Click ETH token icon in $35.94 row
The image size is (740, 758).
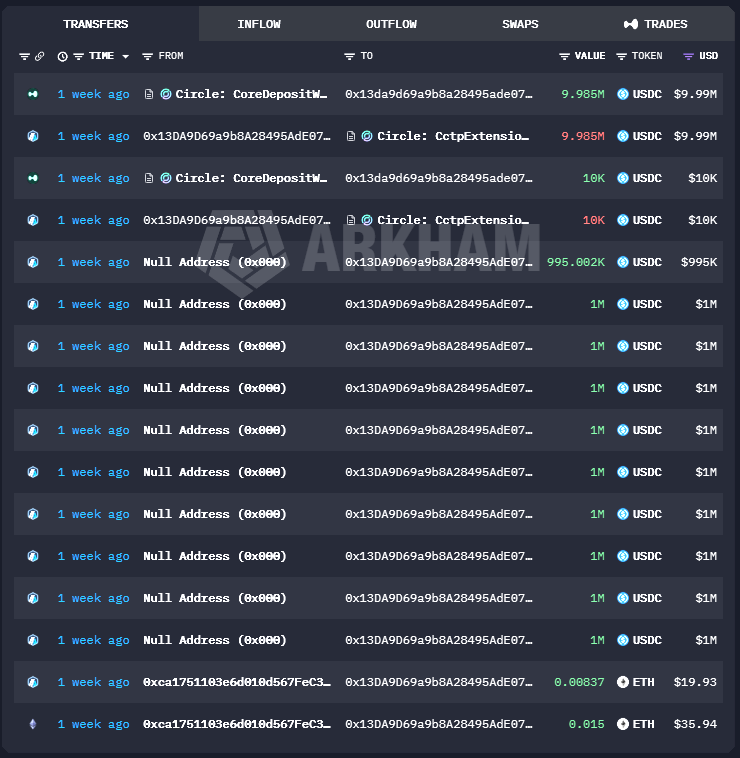coord(623,724)
